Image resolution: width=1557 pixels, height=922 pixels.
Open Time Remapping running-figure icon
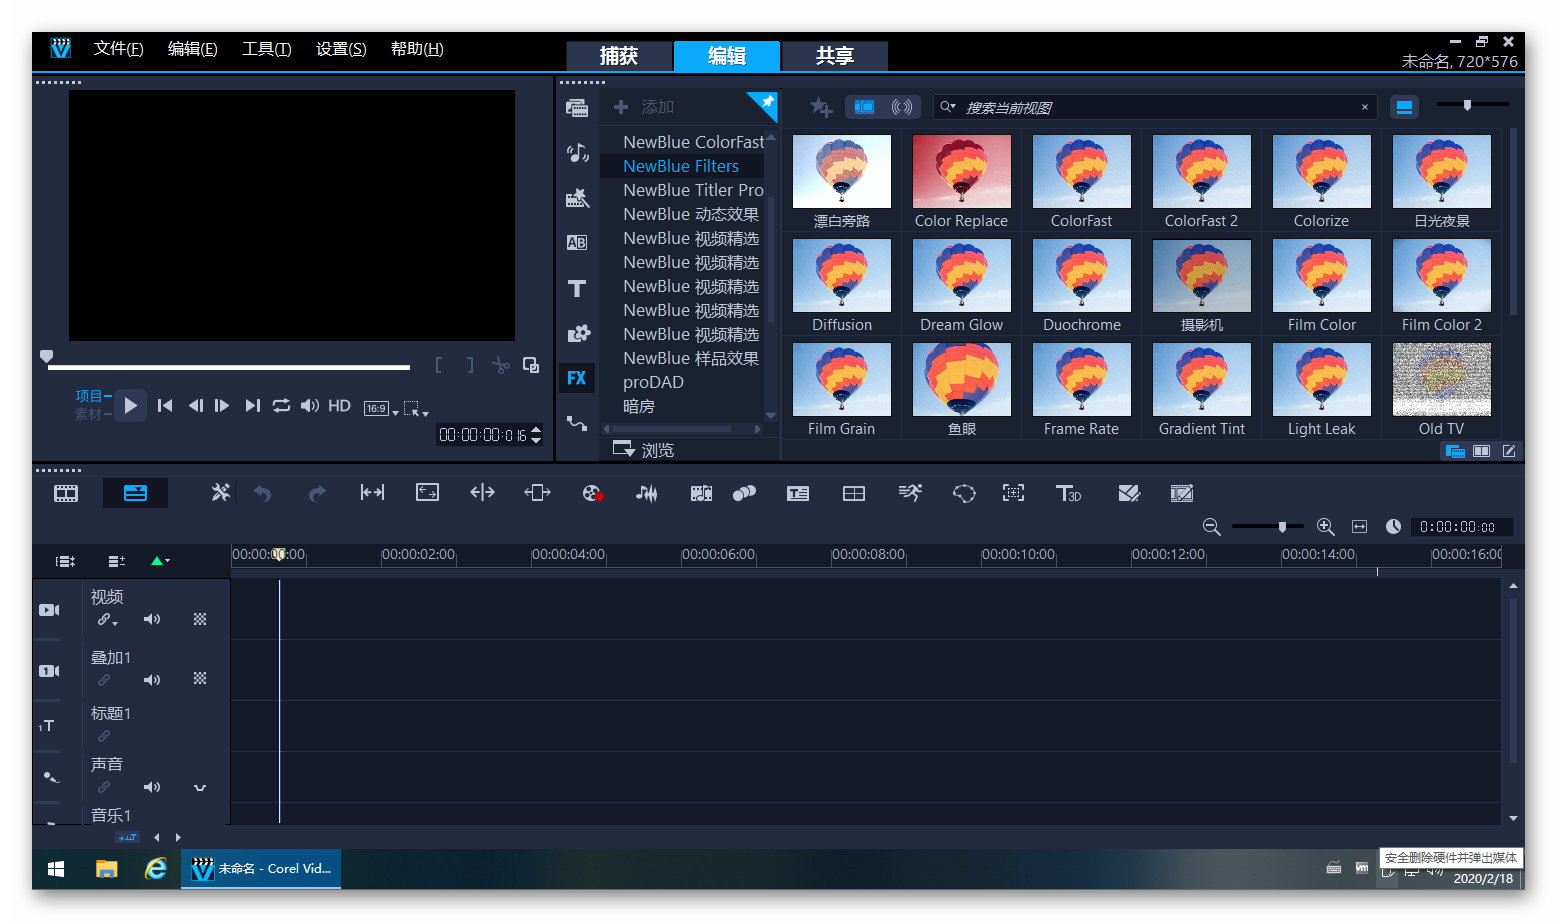[x=910, y=493]
